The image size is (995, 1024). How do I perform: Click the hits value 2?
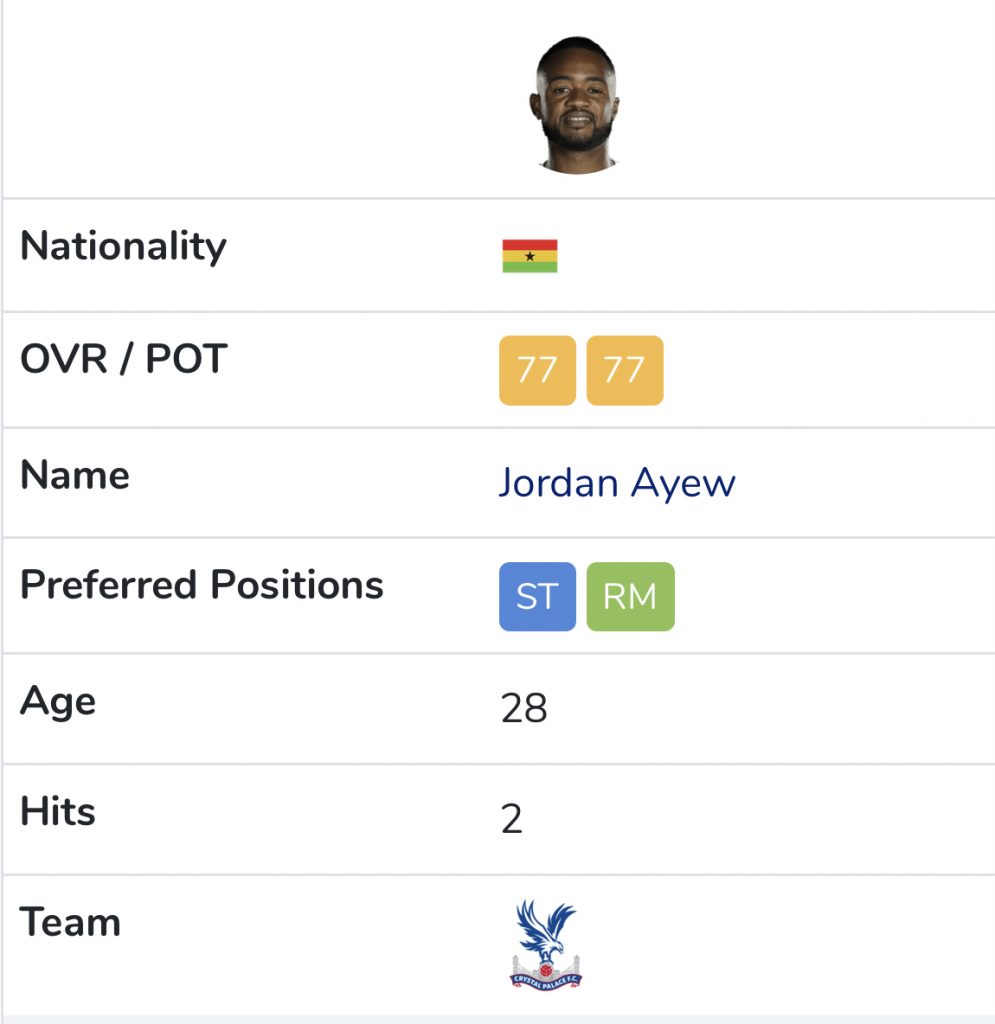point(512,819)
